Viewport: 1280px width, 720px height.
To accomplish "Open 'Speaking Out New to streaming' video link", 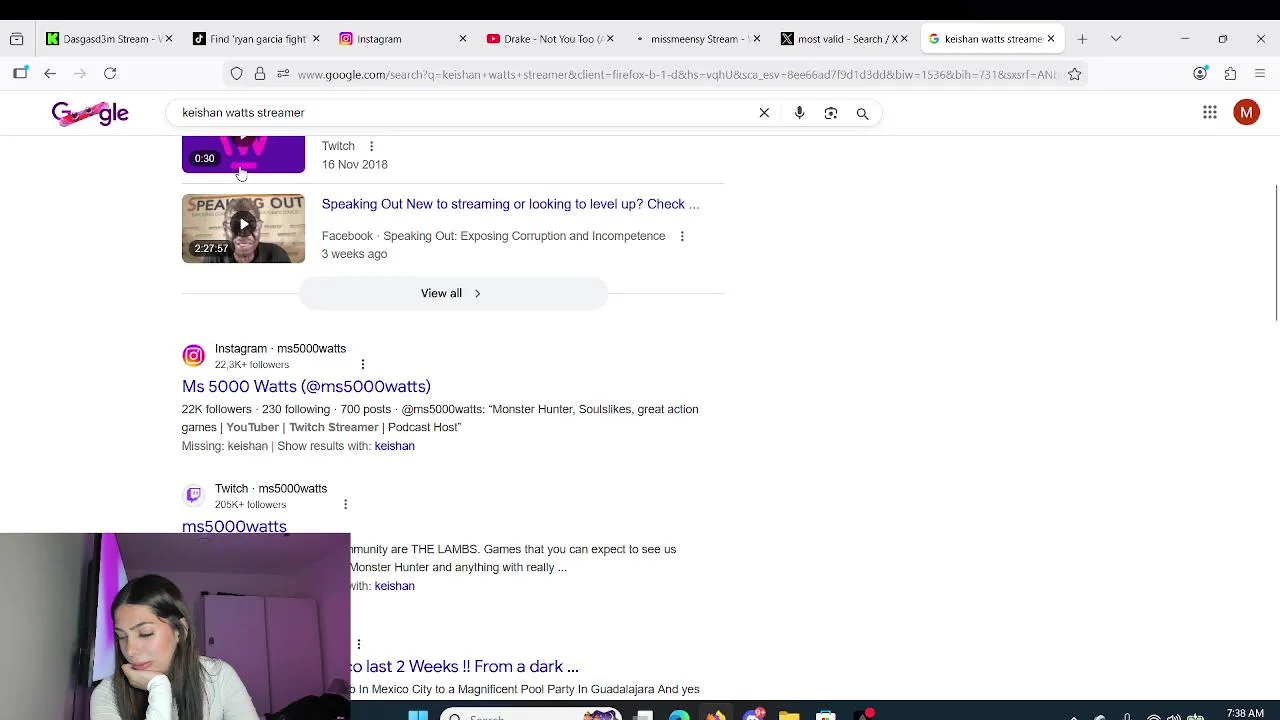I will pos(510,204).
